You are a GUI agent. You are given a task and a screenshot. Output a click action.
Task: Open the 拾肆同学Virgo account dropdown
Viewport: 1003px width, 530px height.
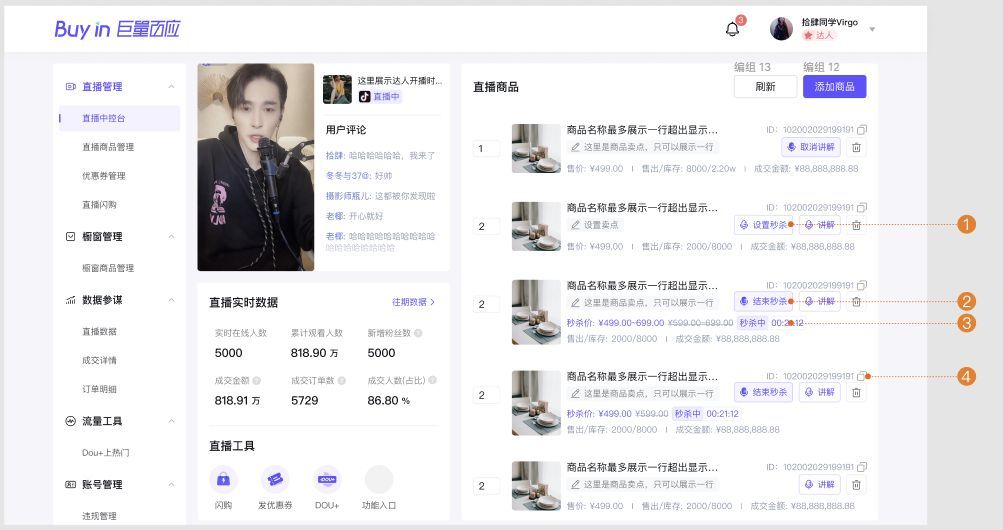(872, 29)
